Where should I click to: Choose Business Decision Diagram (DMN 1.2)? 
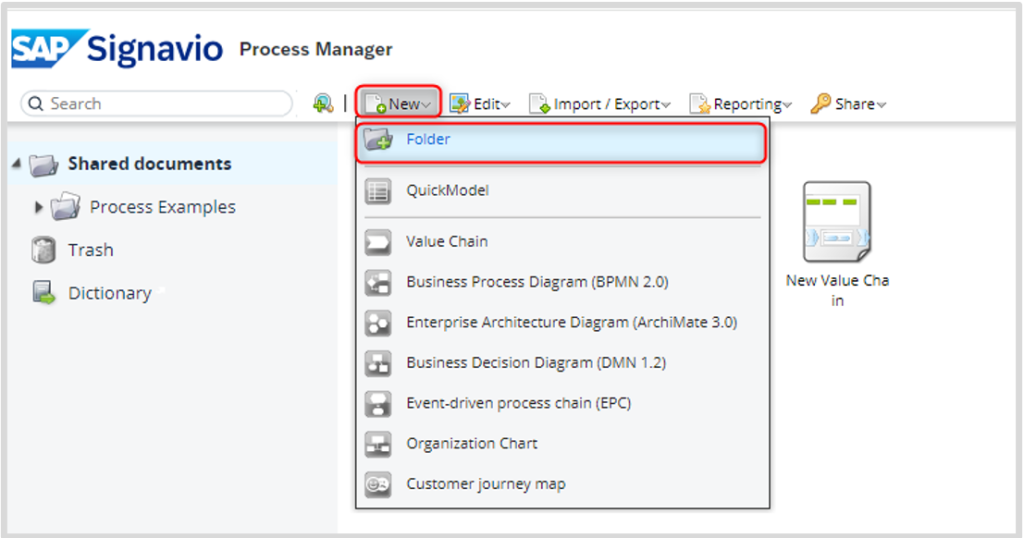[562, 363]
